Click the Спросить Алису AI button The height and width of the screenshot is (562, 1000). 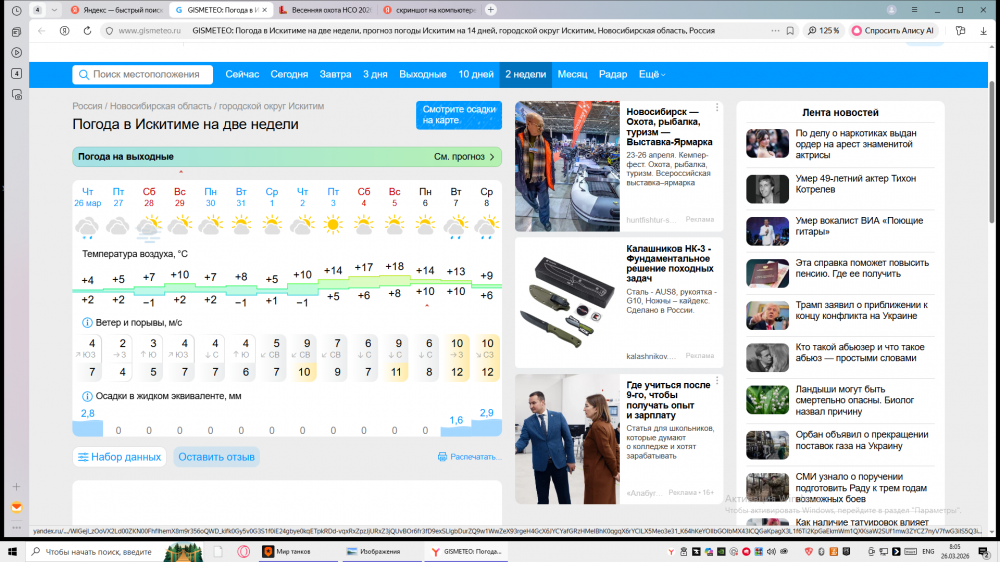click(x=893, y=31)
